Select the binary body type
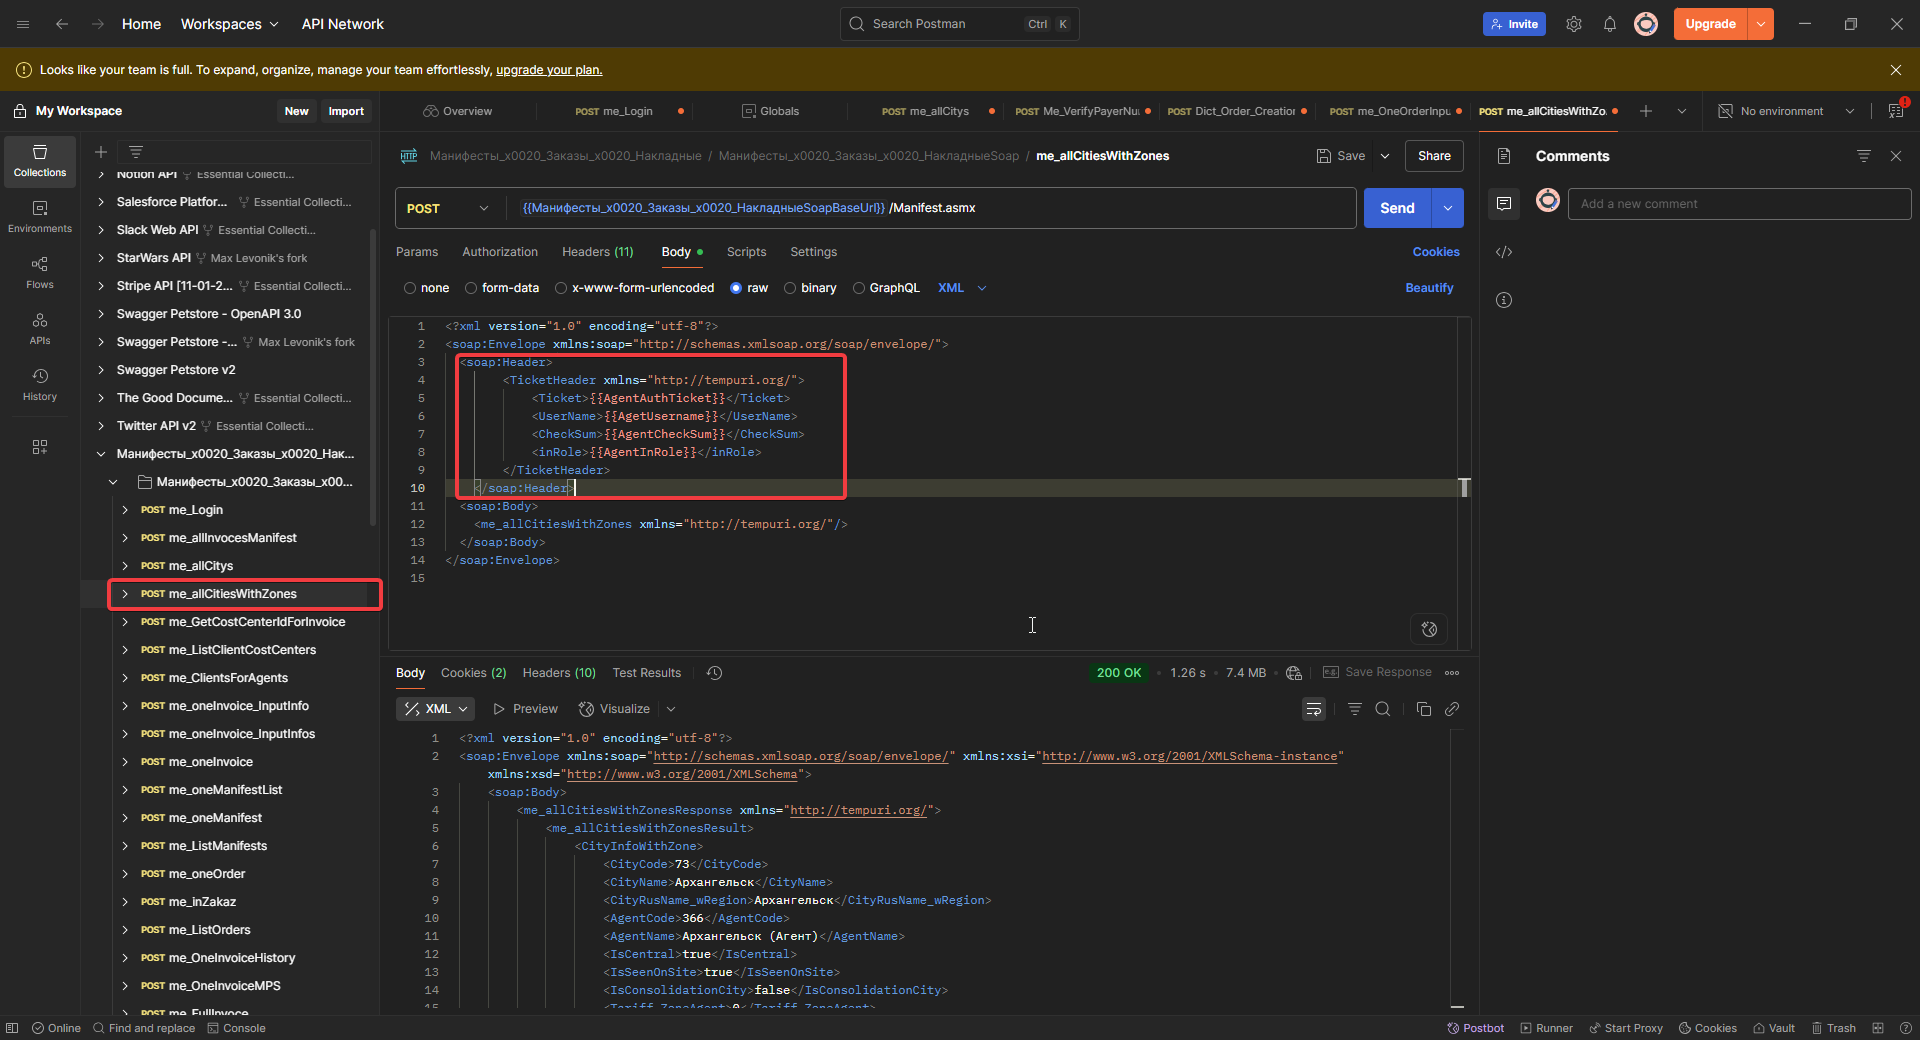The height and width of the screenshot is (1040, 1920). [x=810, y=288]
